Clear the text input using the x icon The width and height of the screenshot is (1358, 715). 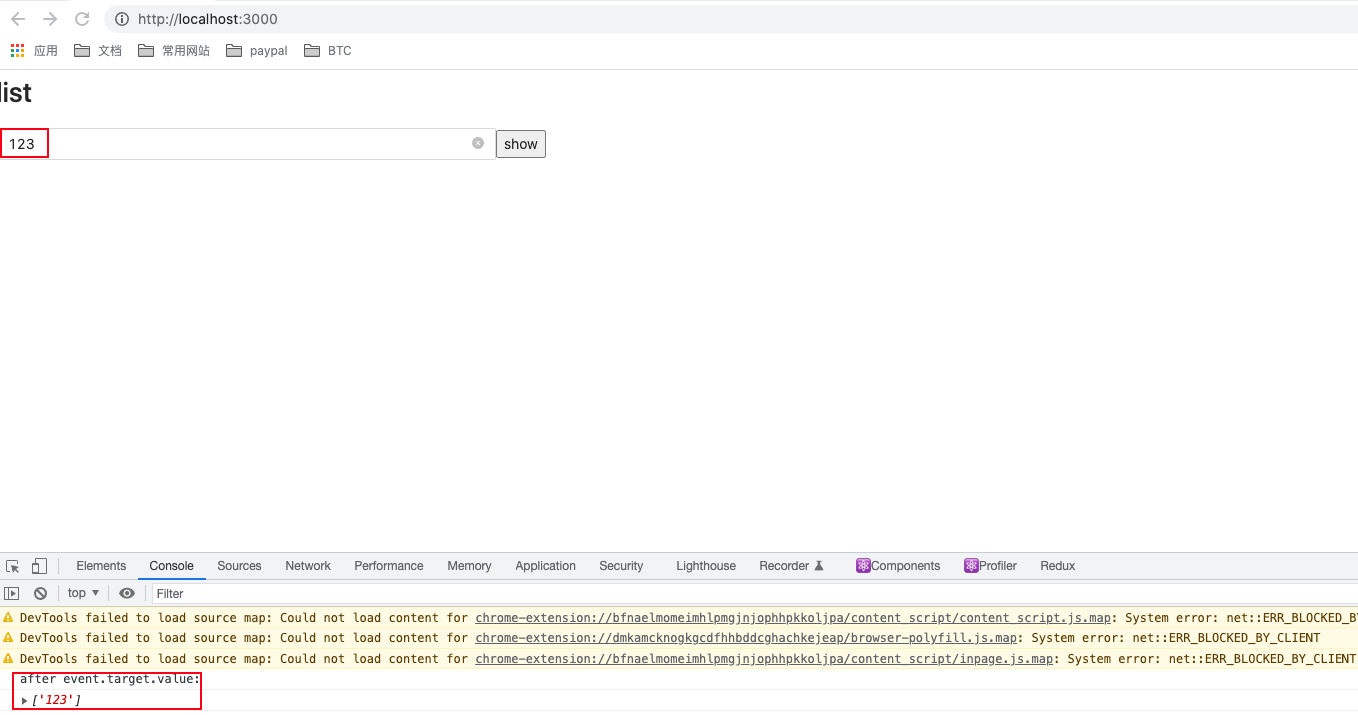[477, 143]
